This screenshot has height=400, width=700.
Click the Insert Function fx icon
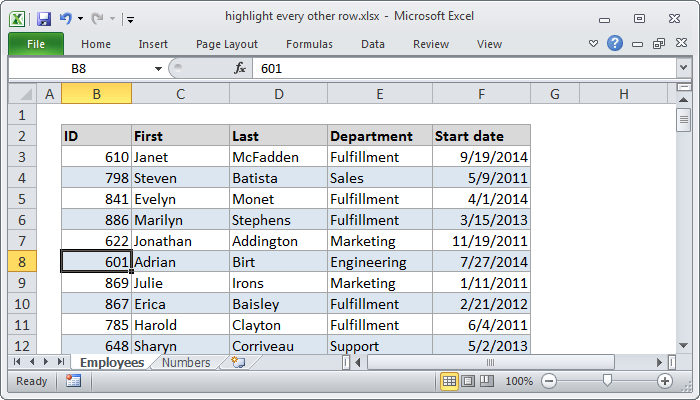tap(240, 68)
